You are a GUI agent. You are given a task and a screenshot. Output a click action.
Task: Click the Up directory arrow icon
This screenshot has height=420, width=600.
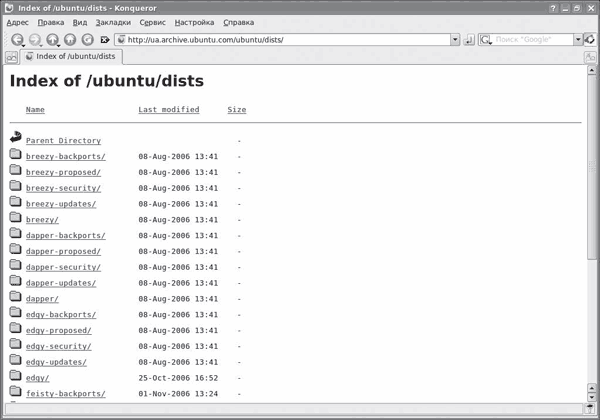[52, 40]
